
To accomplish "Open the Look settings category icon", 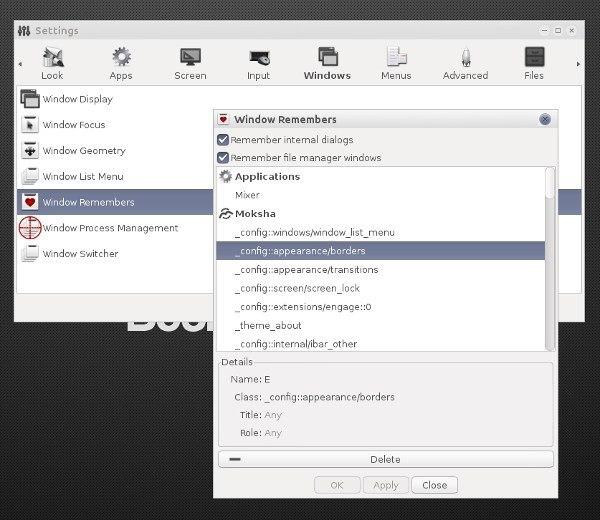I will [x=52, y=57].
